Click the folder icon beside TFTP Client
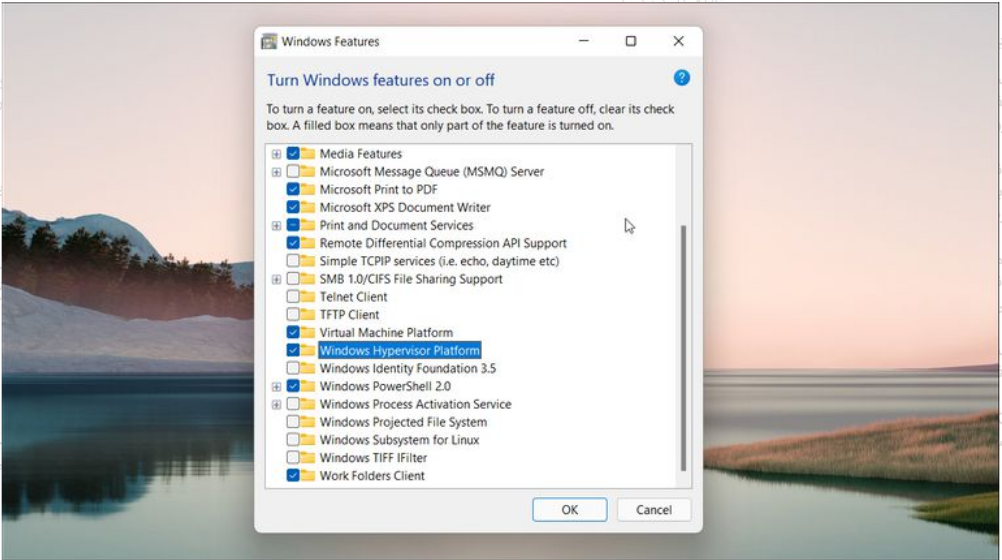Viewport: 1002px width, 560px height. (x=308, y=315)
